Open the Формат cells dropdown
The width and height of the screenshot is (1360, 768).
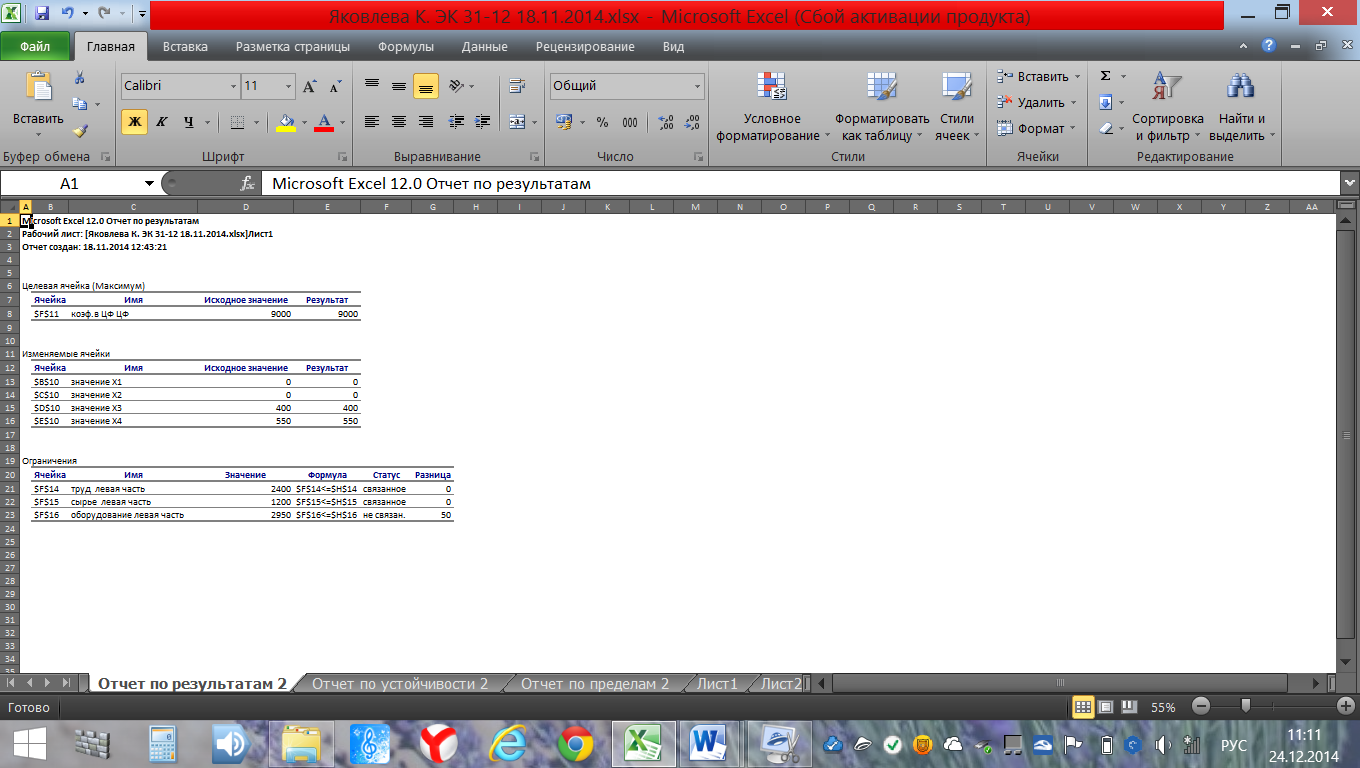(x=1038, y=129)
